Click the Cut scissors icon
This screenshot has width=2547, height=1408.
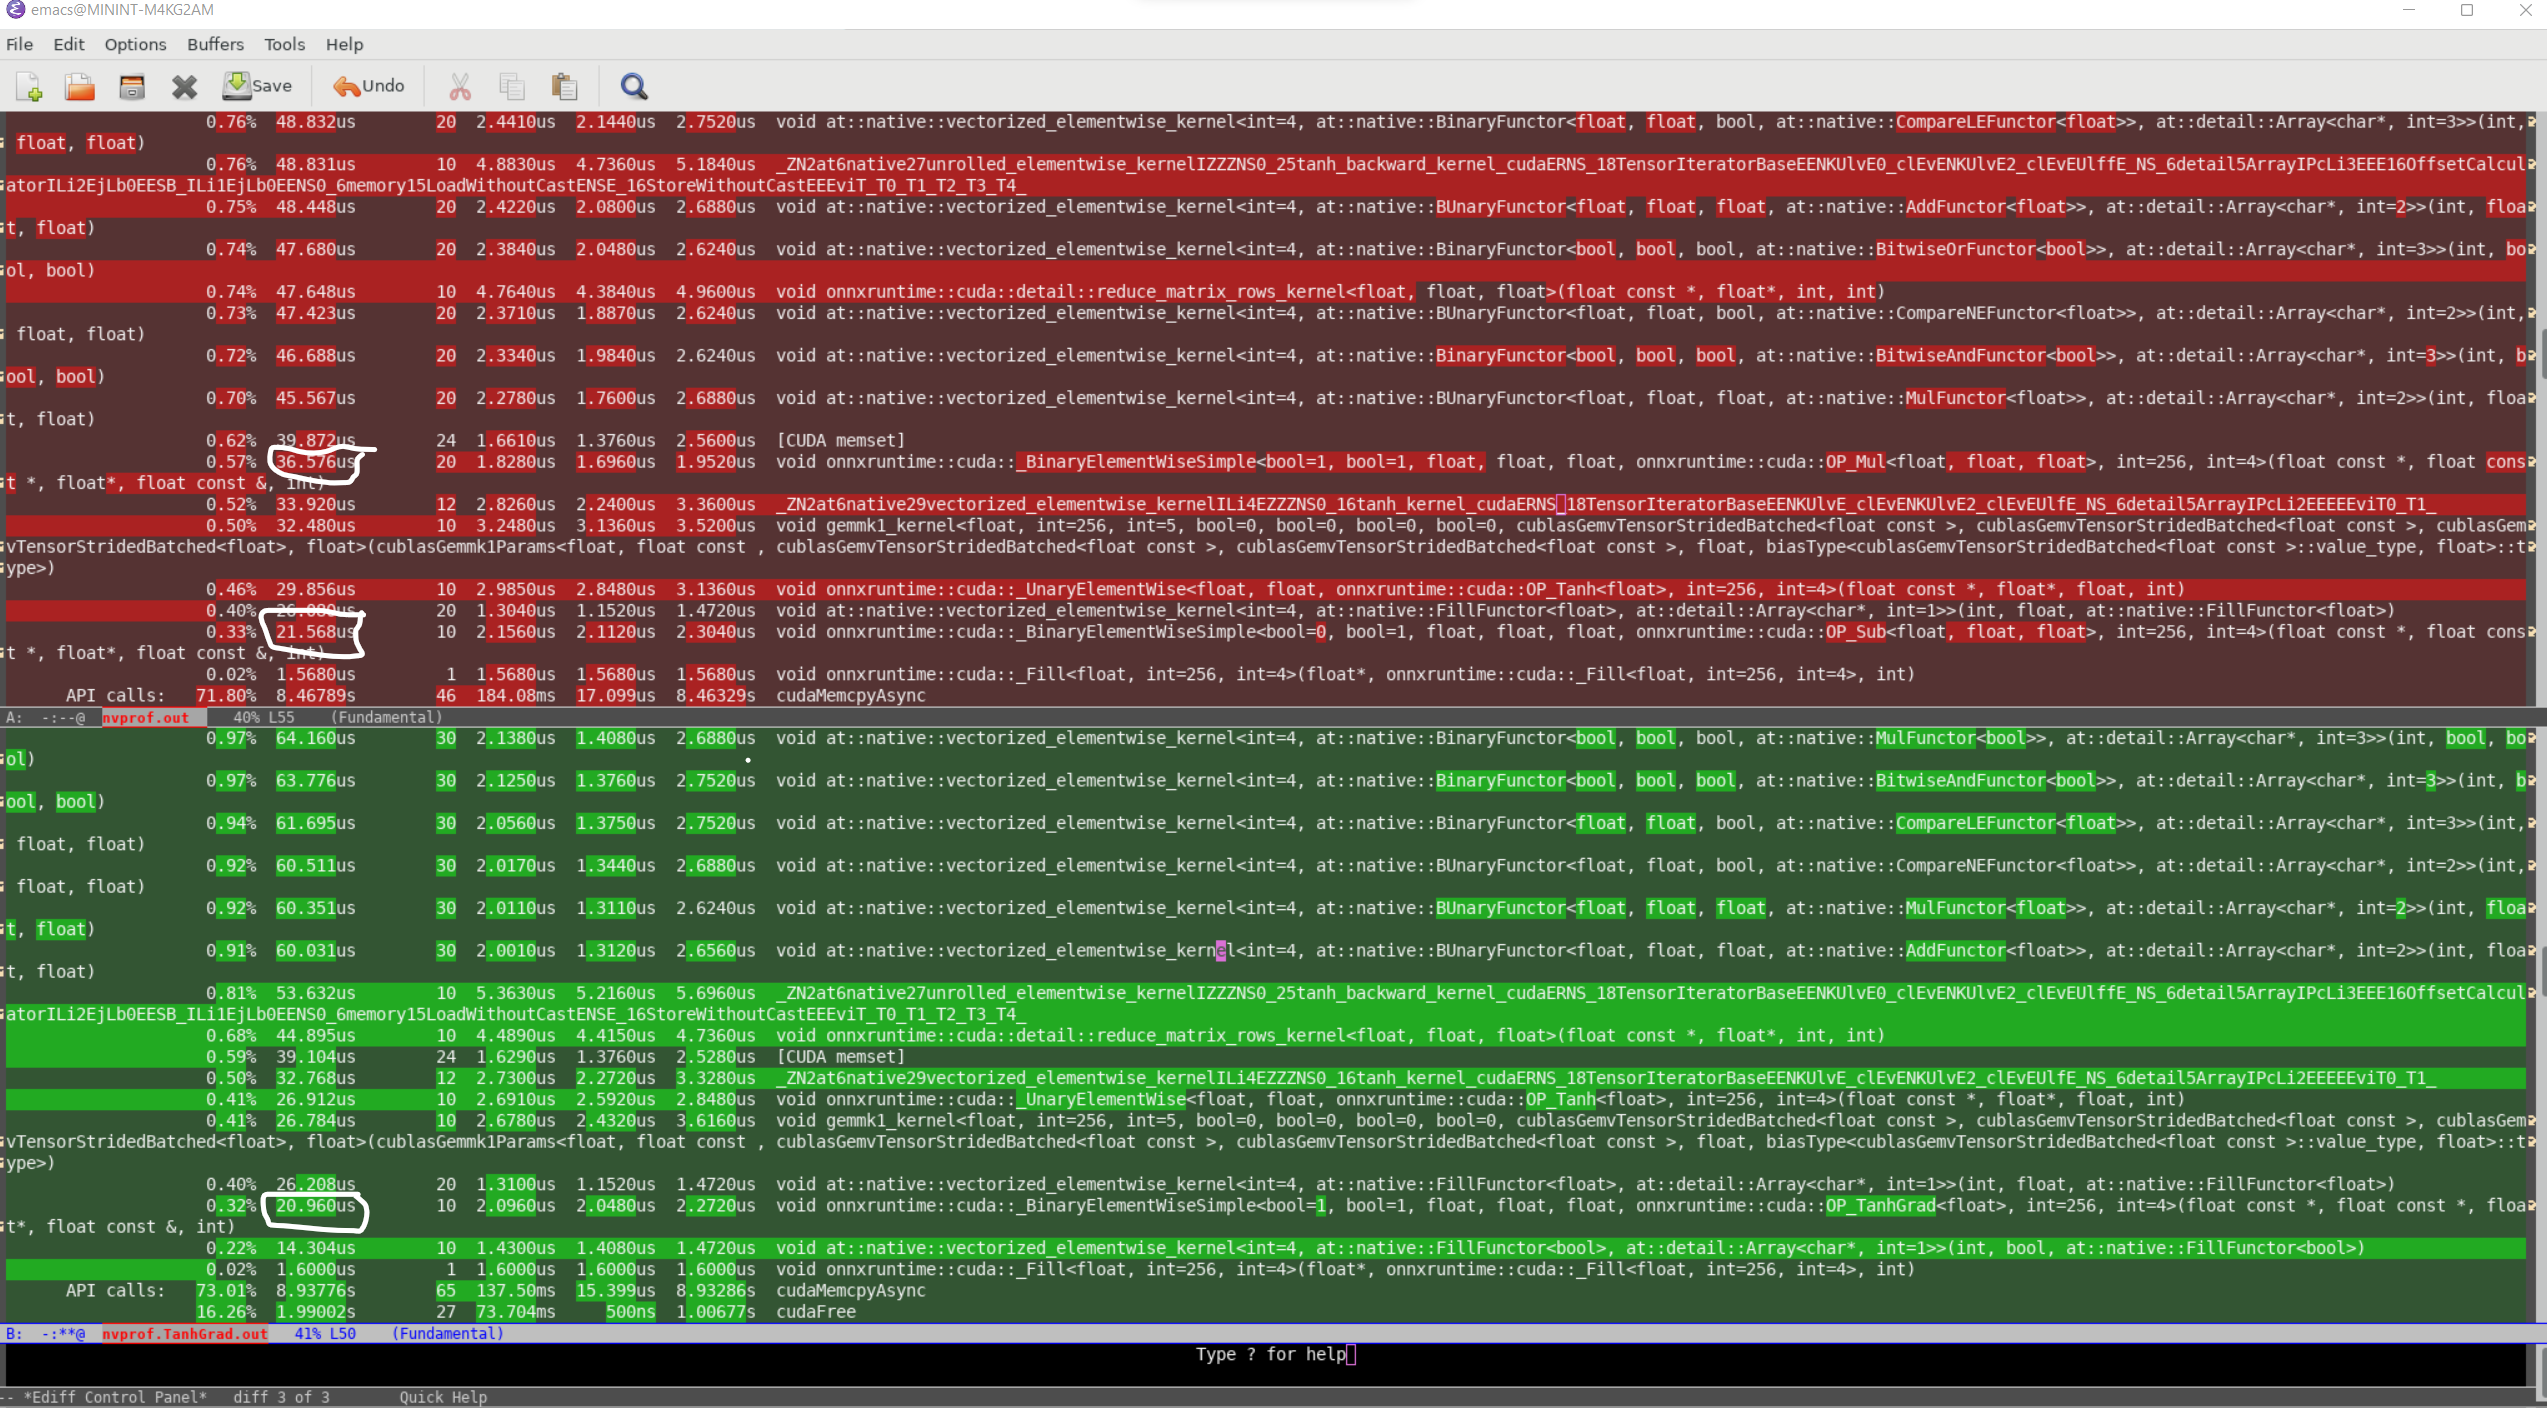tap(459, 87)
